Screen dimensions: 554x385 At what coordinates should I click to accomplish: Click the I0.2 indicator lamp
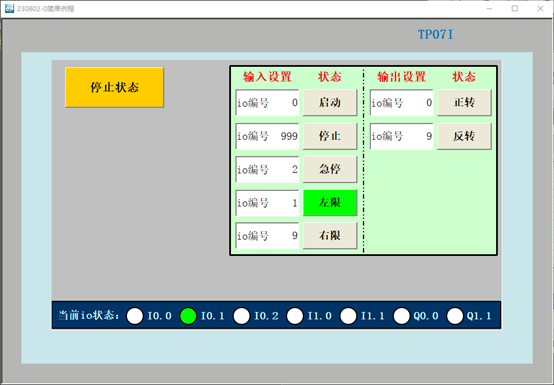click(242, 316)
